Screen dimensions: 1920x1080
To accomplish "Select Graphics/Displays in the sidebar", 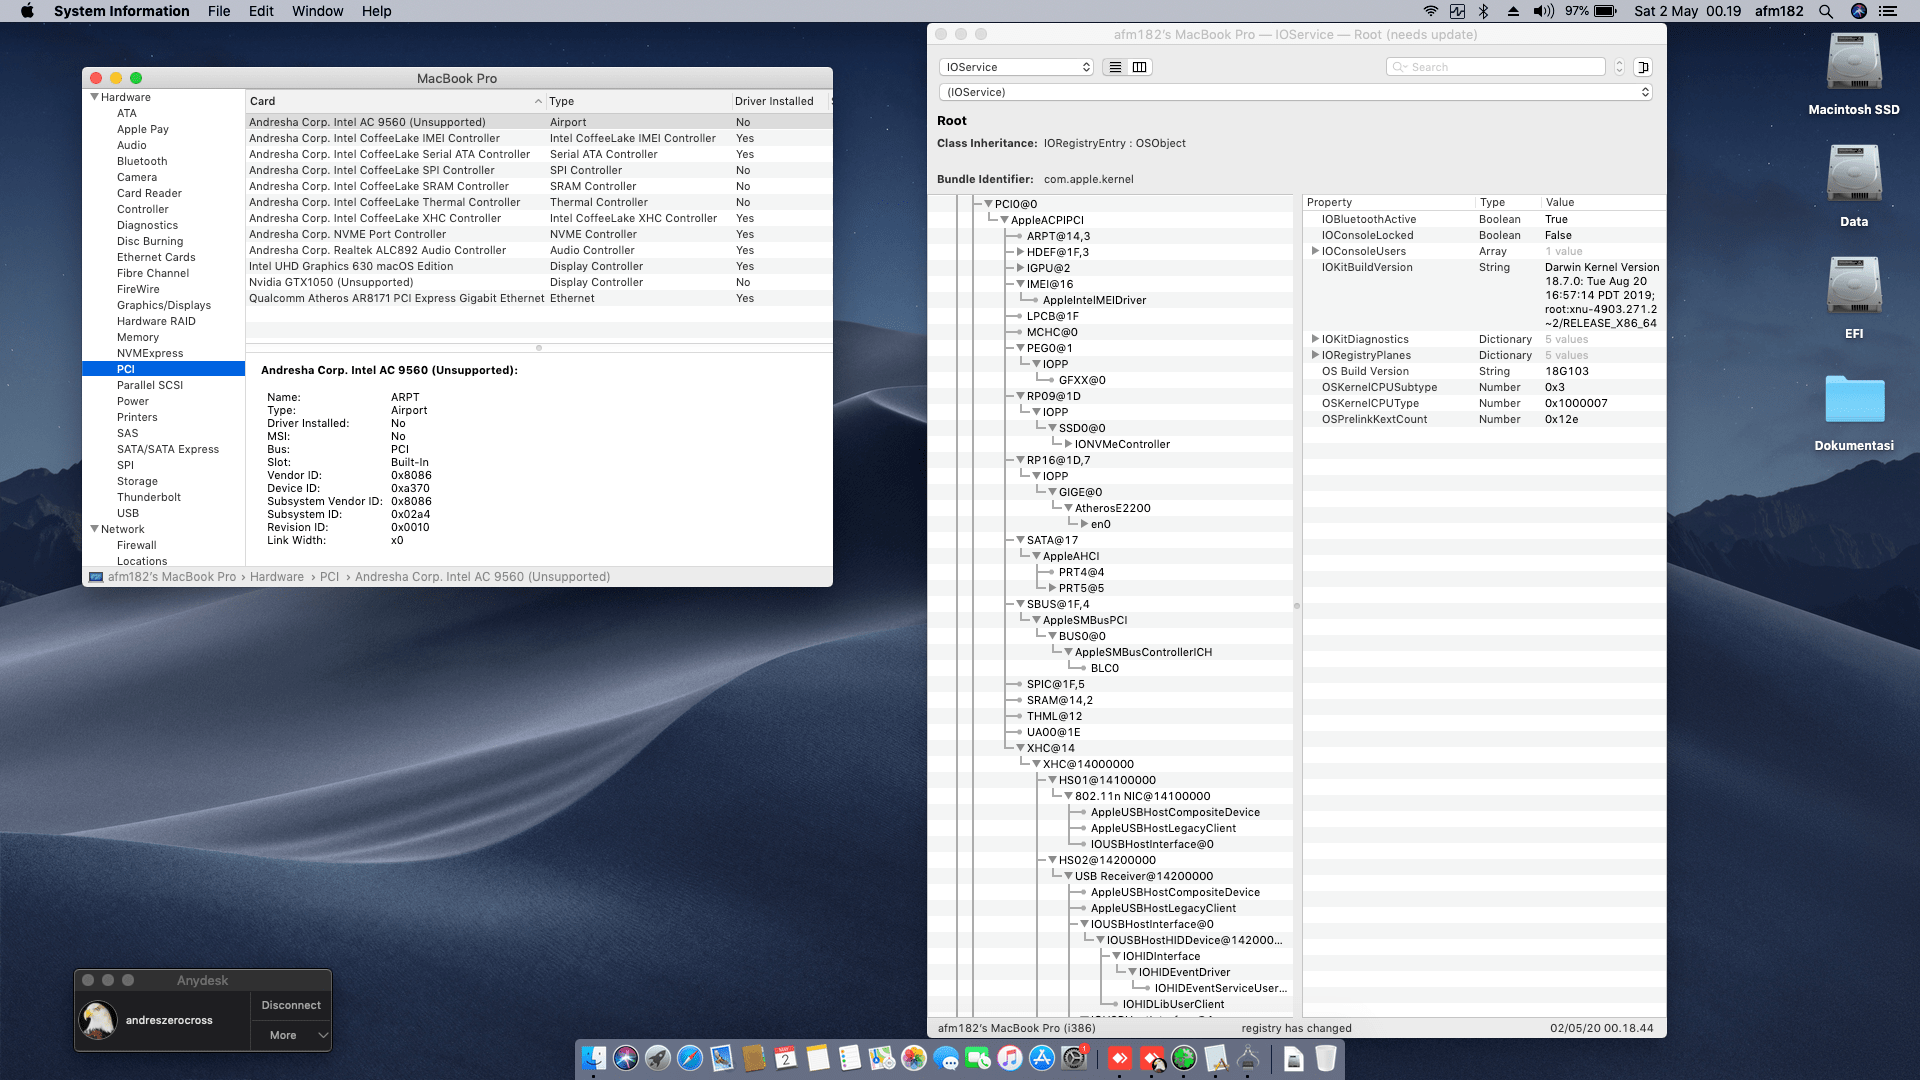I will 164,305.
